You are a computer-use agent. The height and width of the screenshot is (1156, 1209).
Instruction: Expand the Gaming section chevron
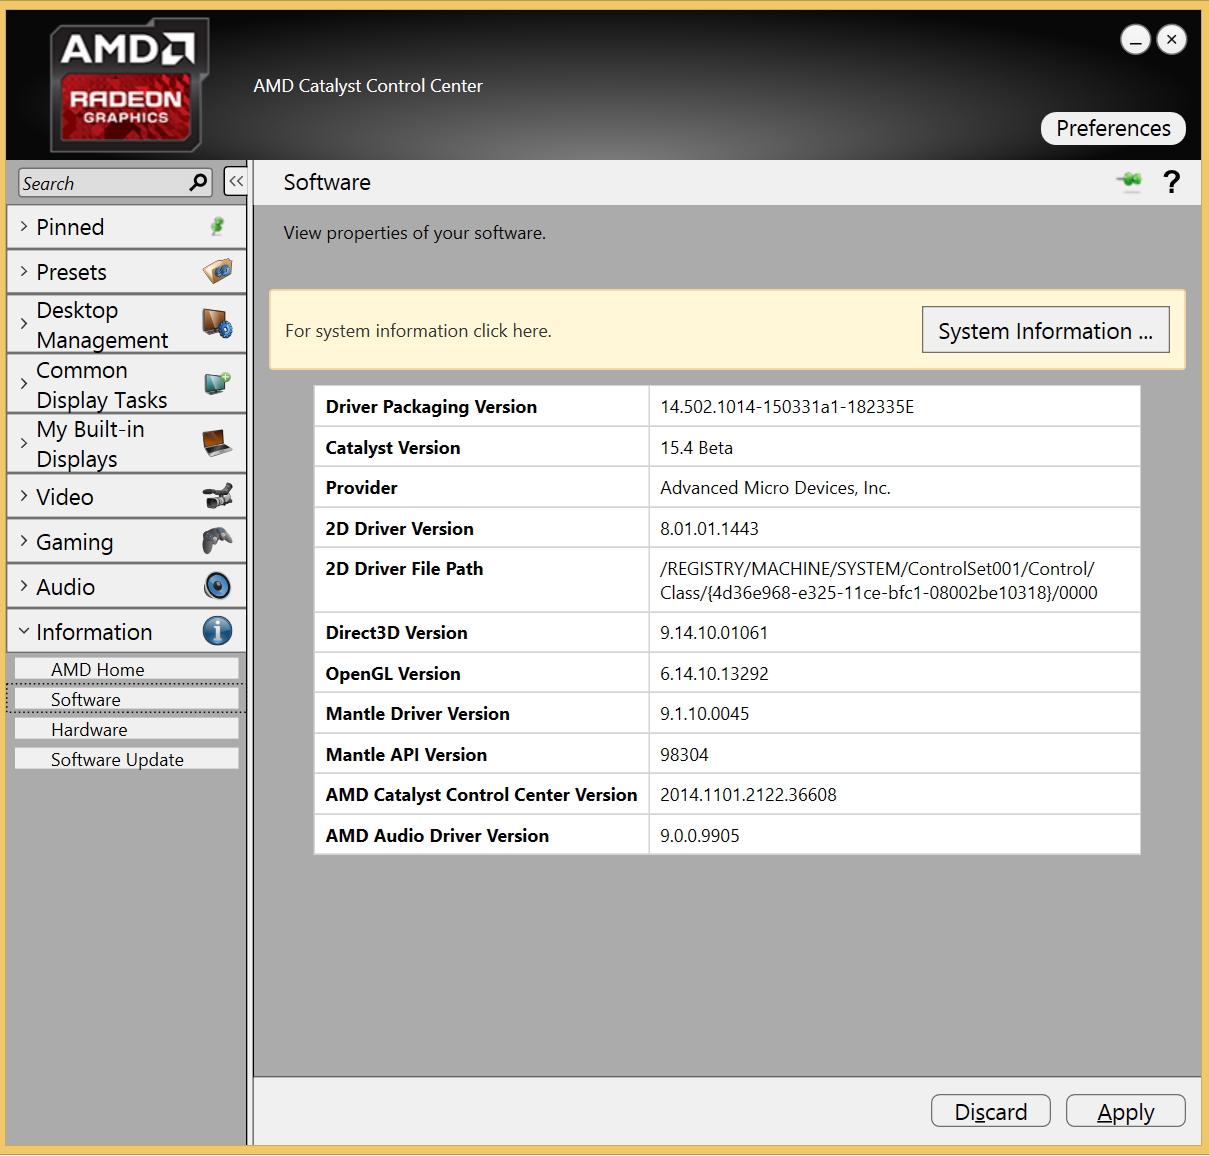coord(24,541)
